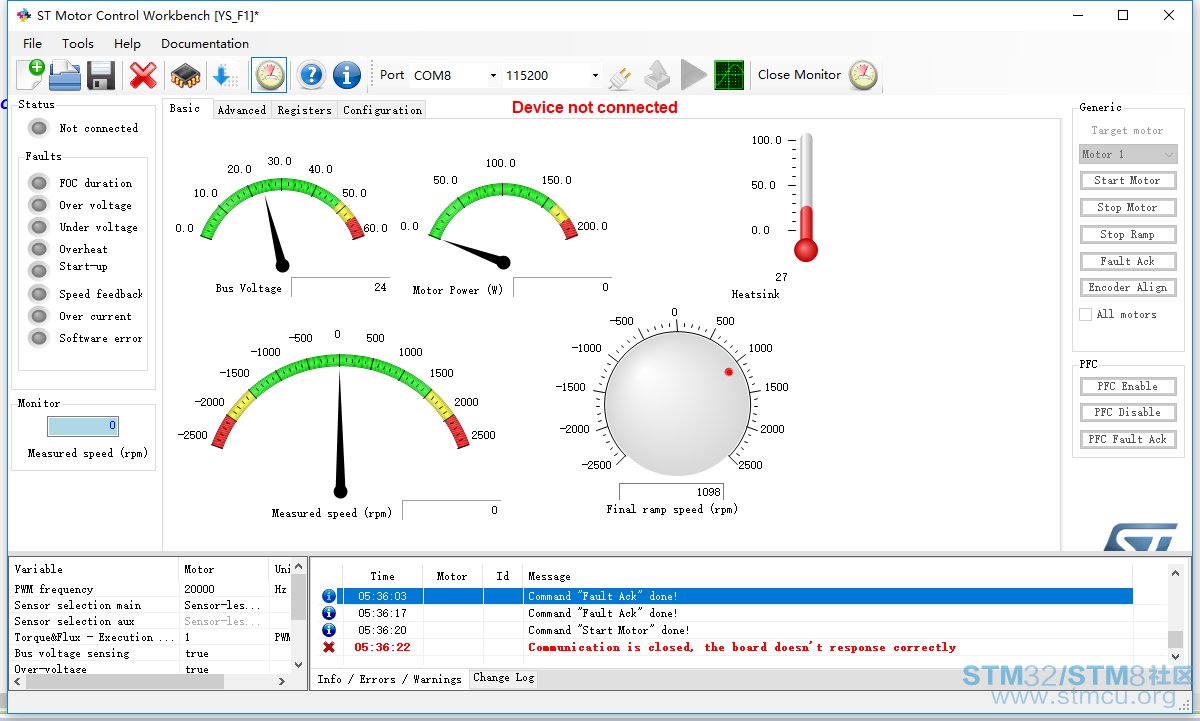Click the Speed feedback fault LED
This screenshot has height=721, width=1200.
[39, 294]
